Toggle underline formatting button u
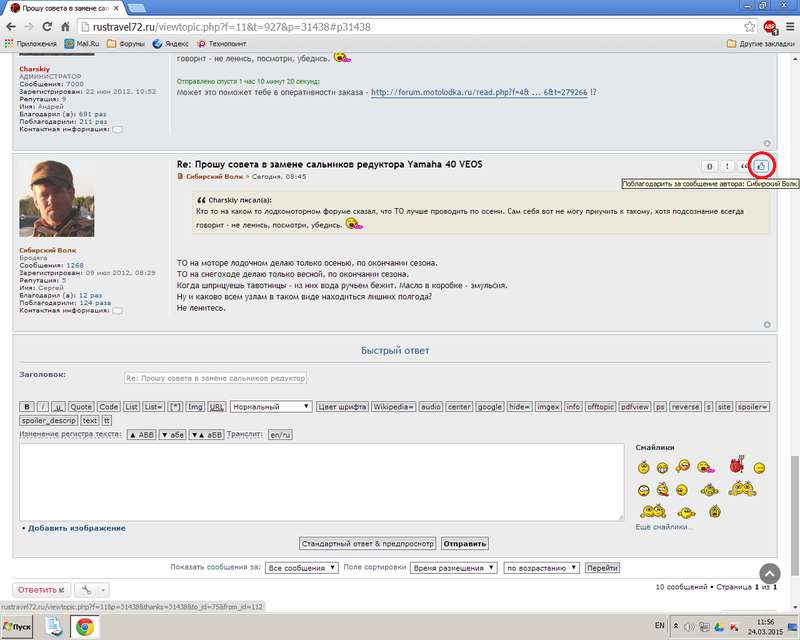800x640 pixels. (x=58, y=407)
